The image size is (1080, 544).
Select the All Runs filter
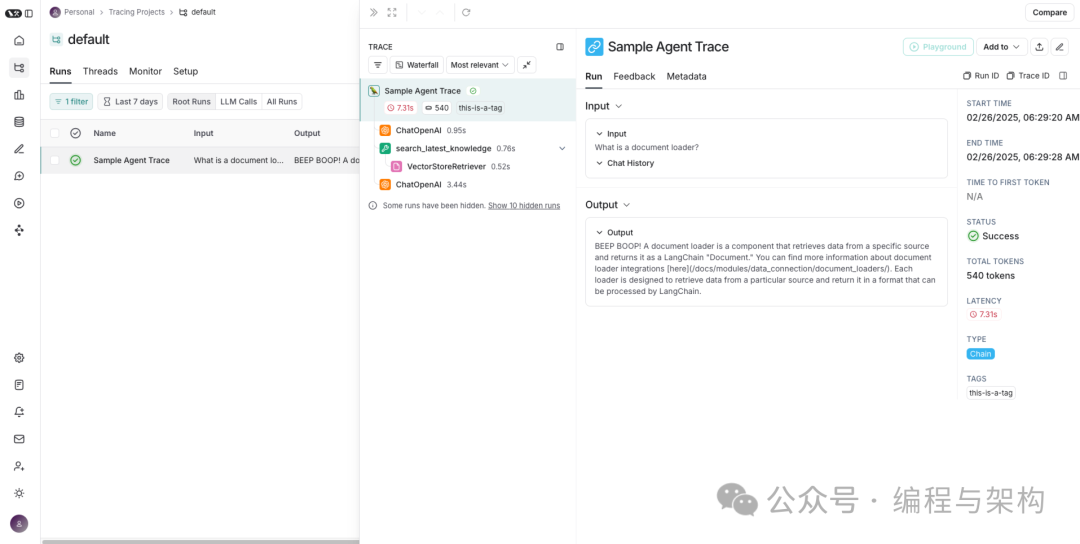282,101
